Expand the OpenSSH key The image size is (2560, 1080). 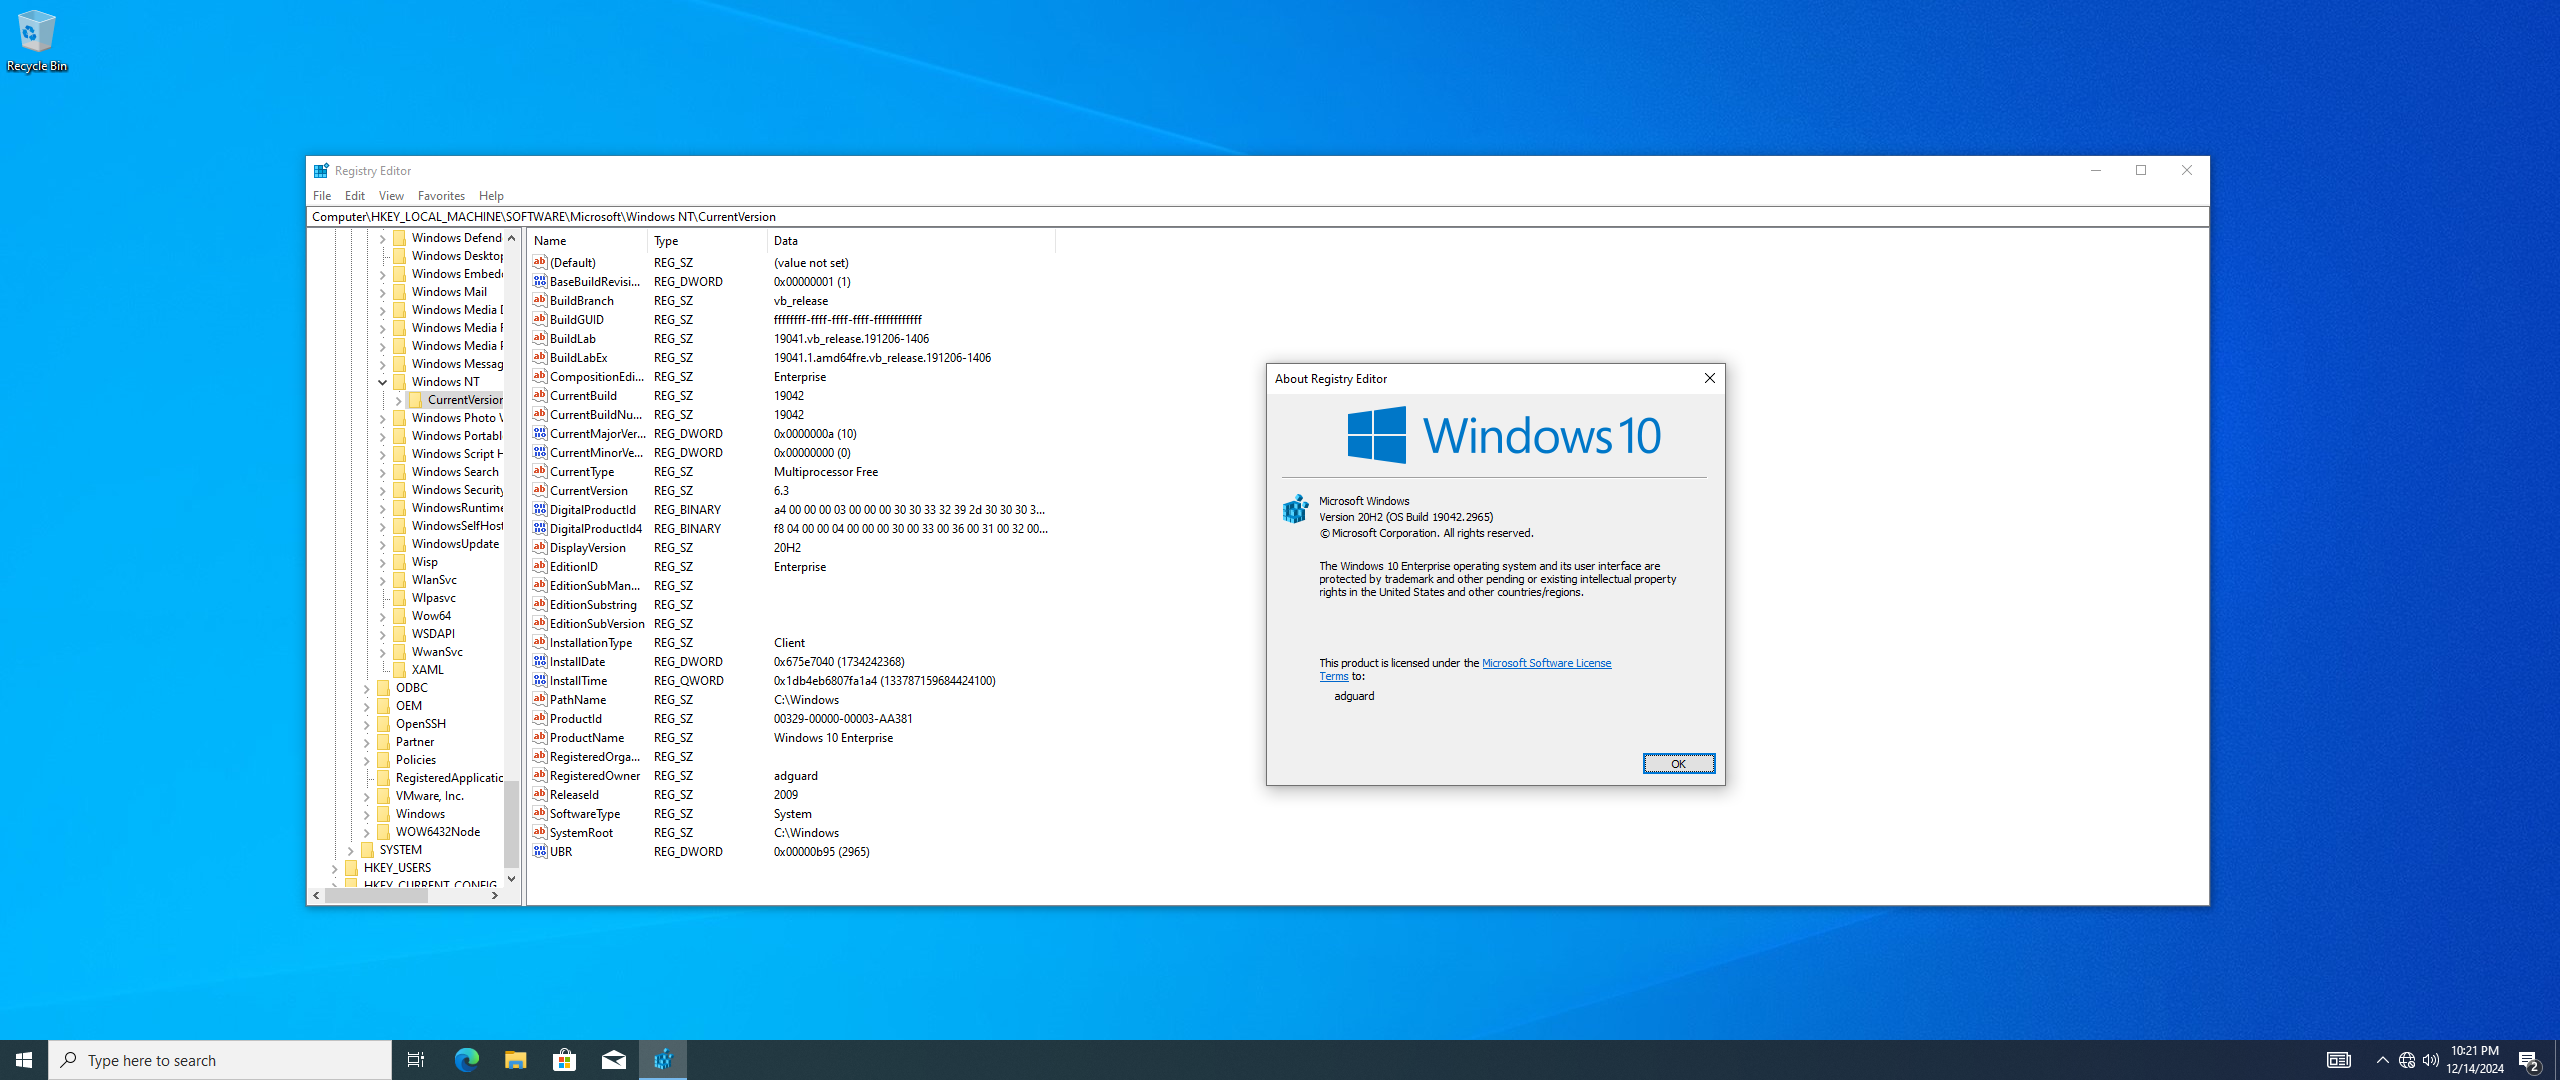tap(366, 724)
